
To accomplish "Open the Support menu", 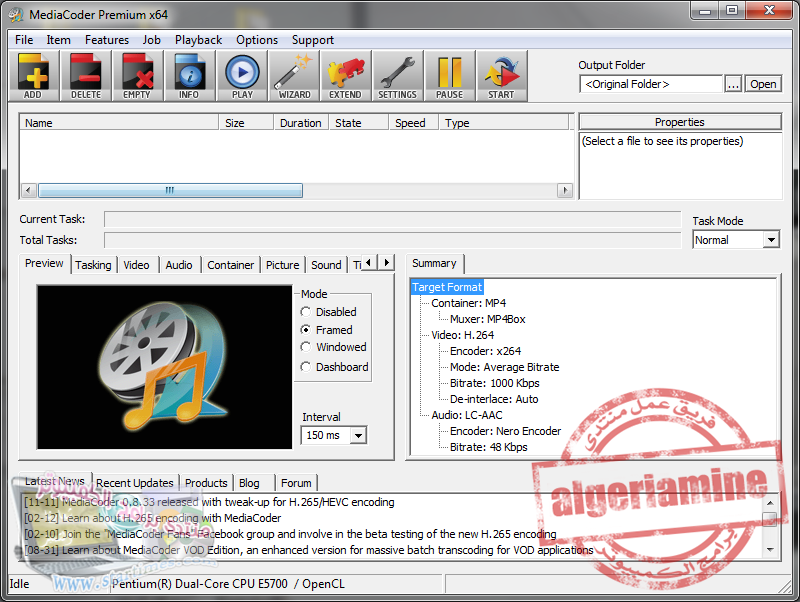I will click(x=313, y=40).
